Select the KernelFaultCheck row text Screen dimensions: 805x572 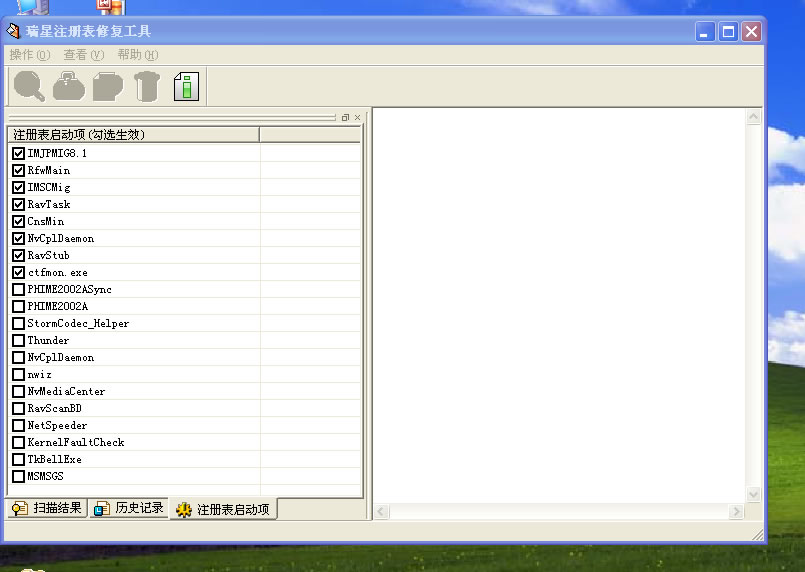(x=76, y=442)
